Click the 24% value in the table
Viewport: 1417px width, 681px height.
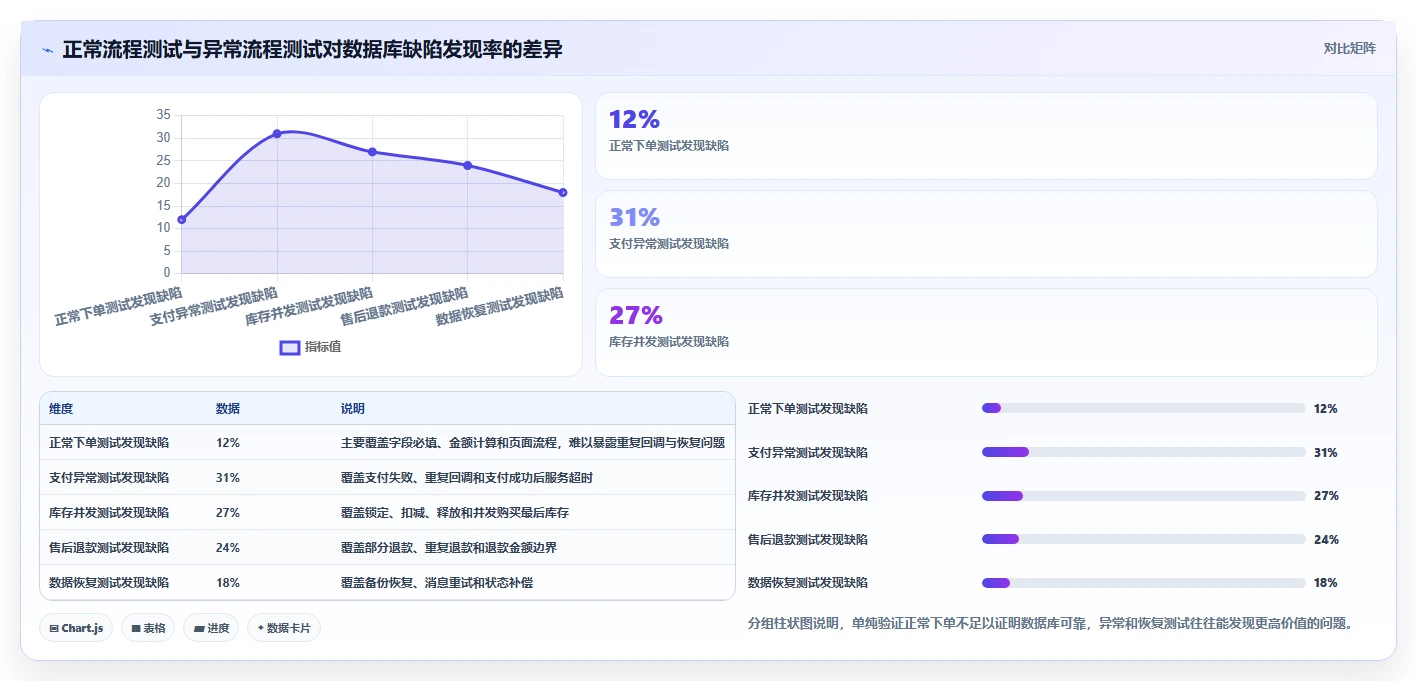[x=228, y=547]
